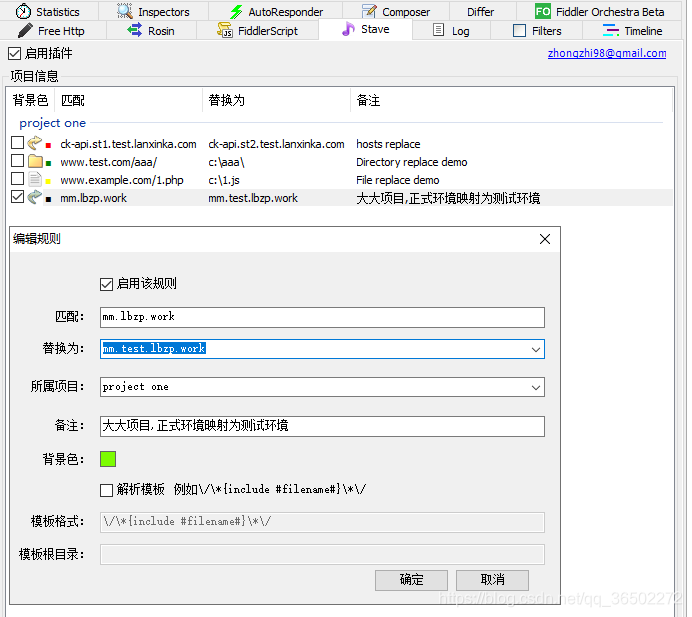Image resolution: width=692 pixels, height=617 pixels.
Task: Select the Stave tab
Action: click(365, 30)
